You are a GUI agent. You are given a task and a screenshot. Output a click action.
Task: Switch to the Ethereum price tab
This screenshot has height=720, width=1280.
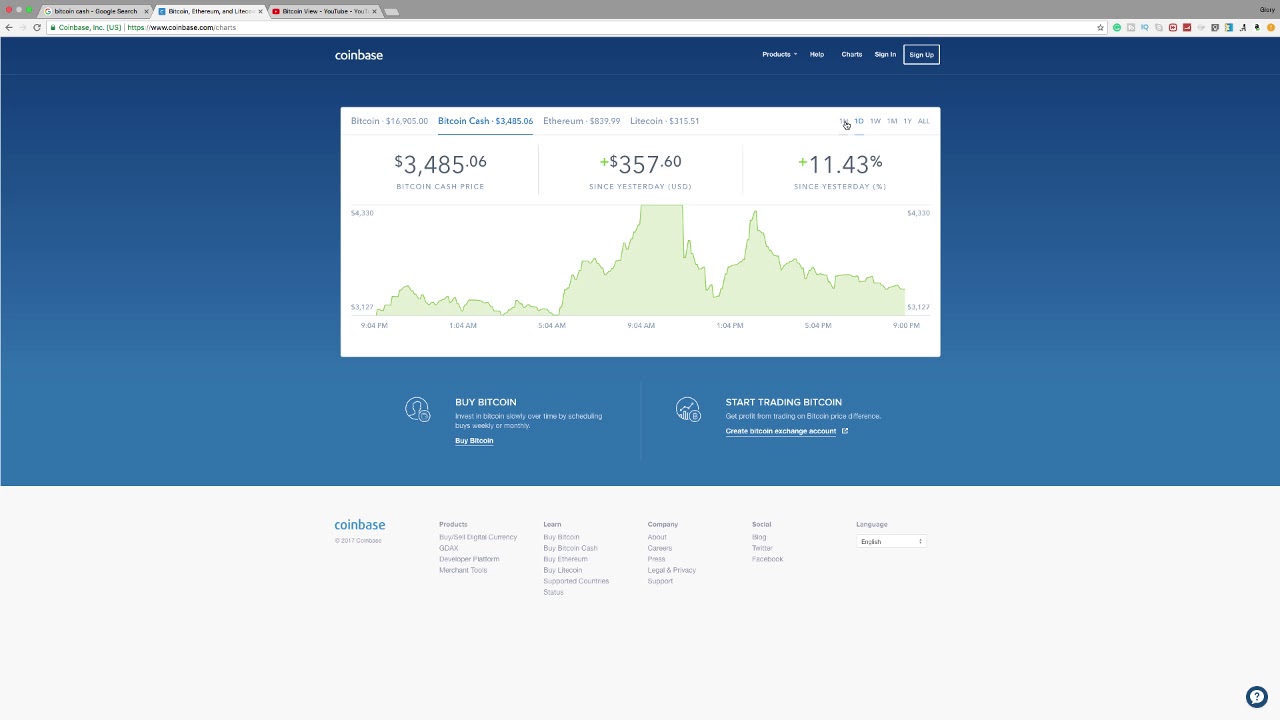pos(581,121)
